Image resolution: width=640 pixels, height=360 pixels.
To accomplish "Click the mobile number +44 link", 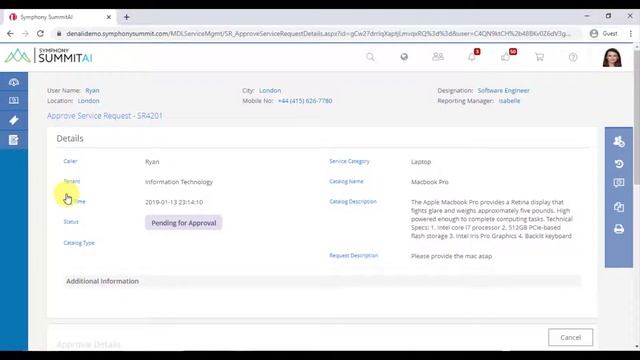I will (x=305, y=101).
